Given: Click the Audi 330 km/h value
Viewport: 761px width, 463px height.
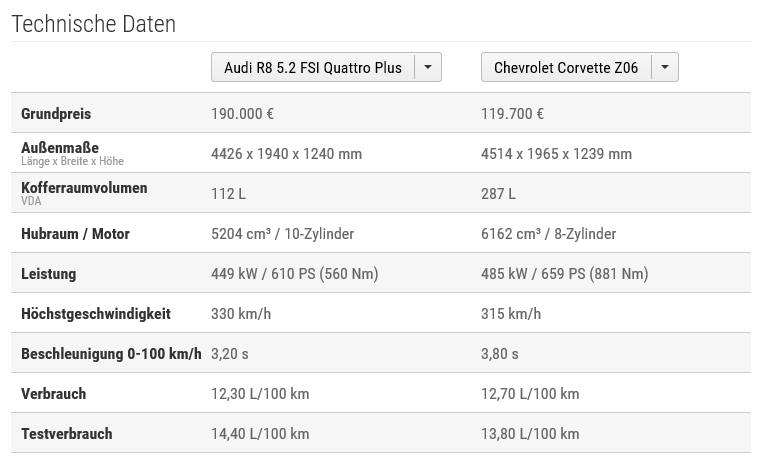Looking at the screenshot, I should 241,314.
